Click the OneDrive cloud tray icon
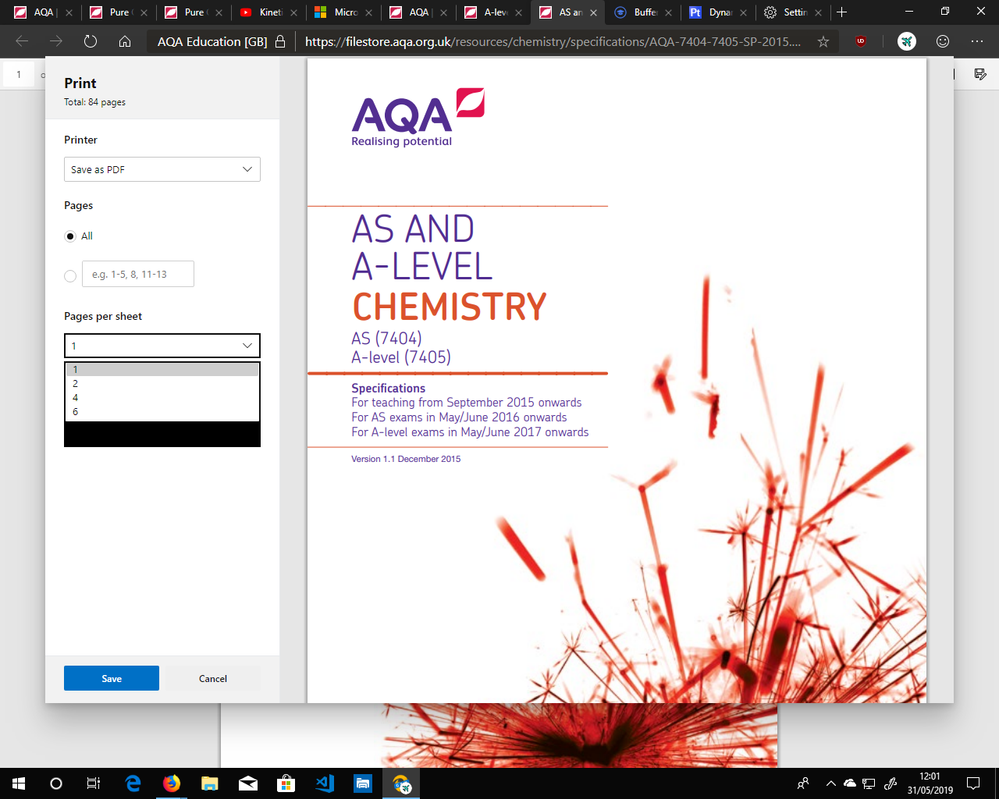The height and width of the screenshot is (799, 999). pyautogui.click(x=850, y=783)
